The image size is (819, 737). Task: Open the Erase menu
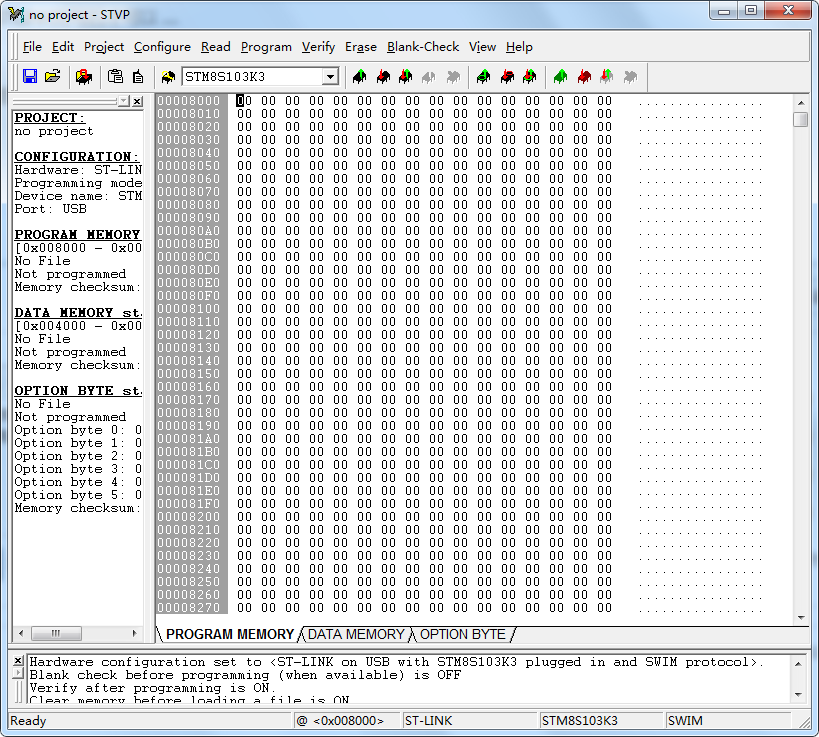[x=361, y=47]
